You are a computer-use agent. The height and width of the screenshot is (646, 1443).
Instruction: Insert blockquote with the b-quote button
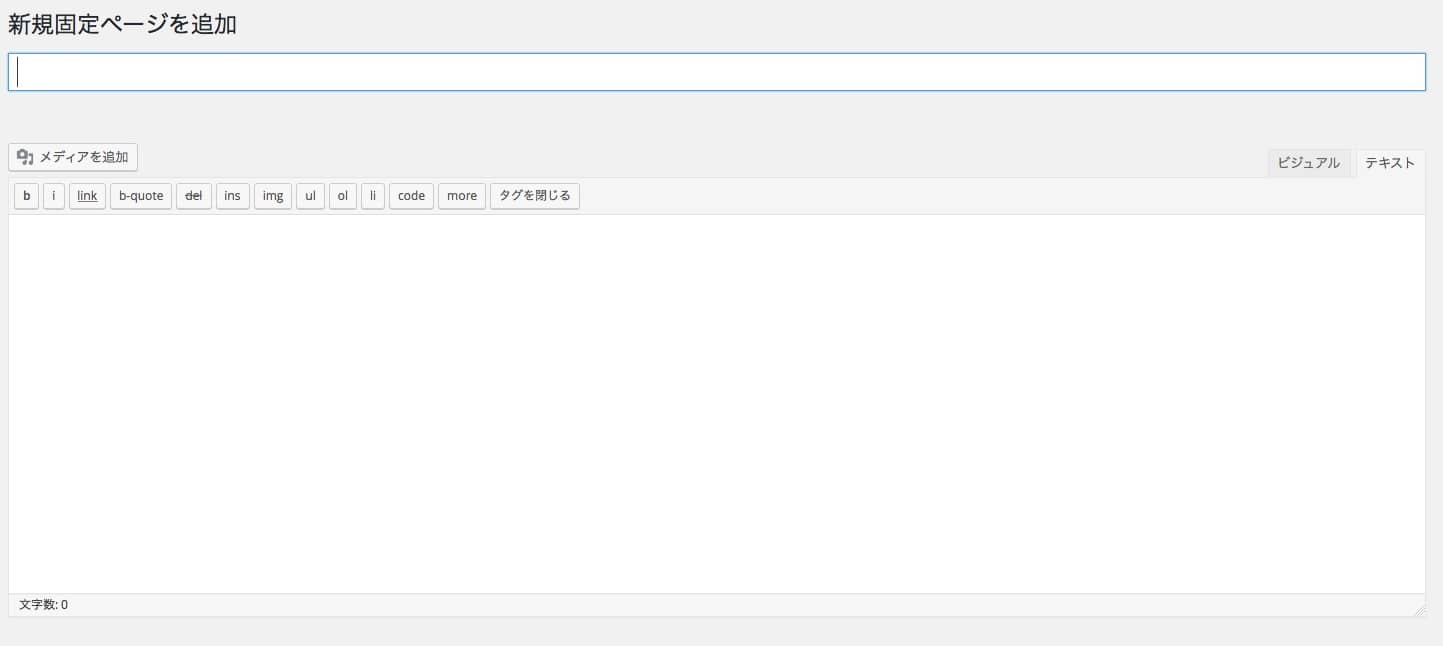pyautogui.click(x=141, y=196)
